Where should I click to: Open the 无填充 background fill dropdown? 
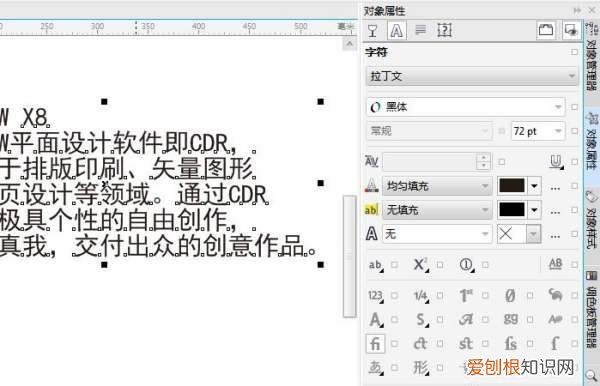point(437,210)
